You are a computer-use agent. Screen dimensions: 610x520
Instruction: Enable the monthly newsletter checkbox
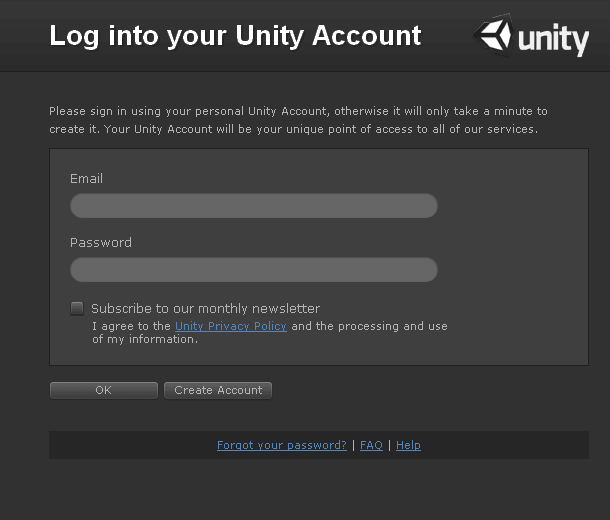pyautogui.click(x=77, y=308)
